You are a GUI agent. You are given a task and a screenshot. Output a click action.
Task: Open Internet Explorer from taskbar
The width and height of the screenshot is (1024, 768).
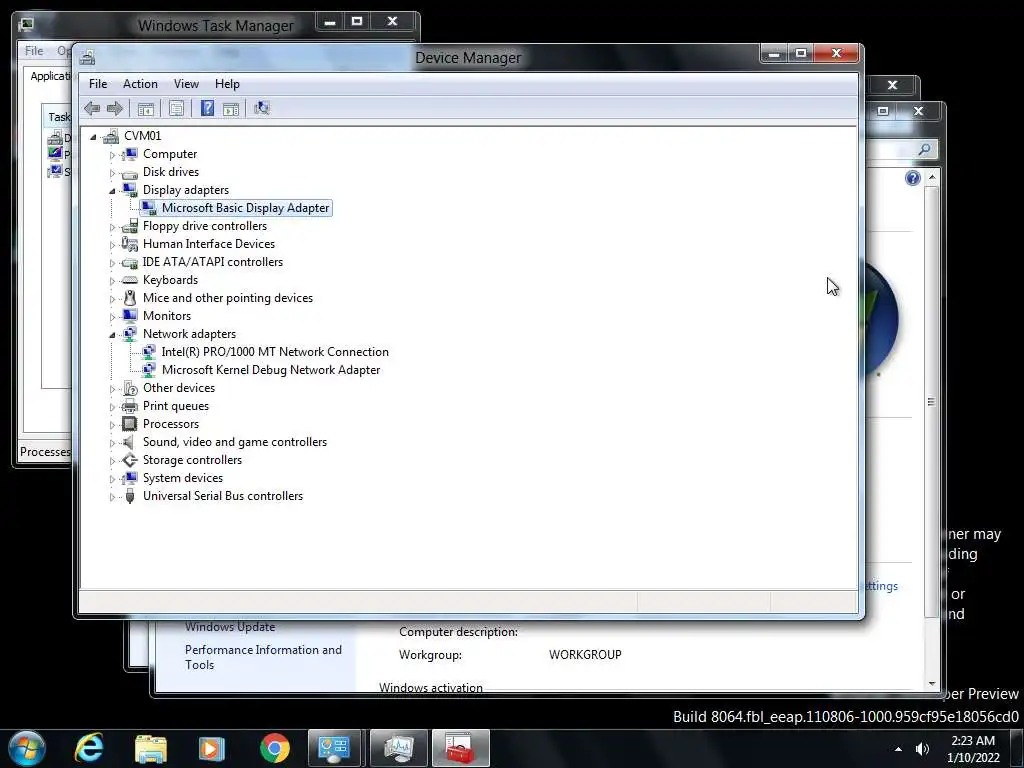pos(89,748)
